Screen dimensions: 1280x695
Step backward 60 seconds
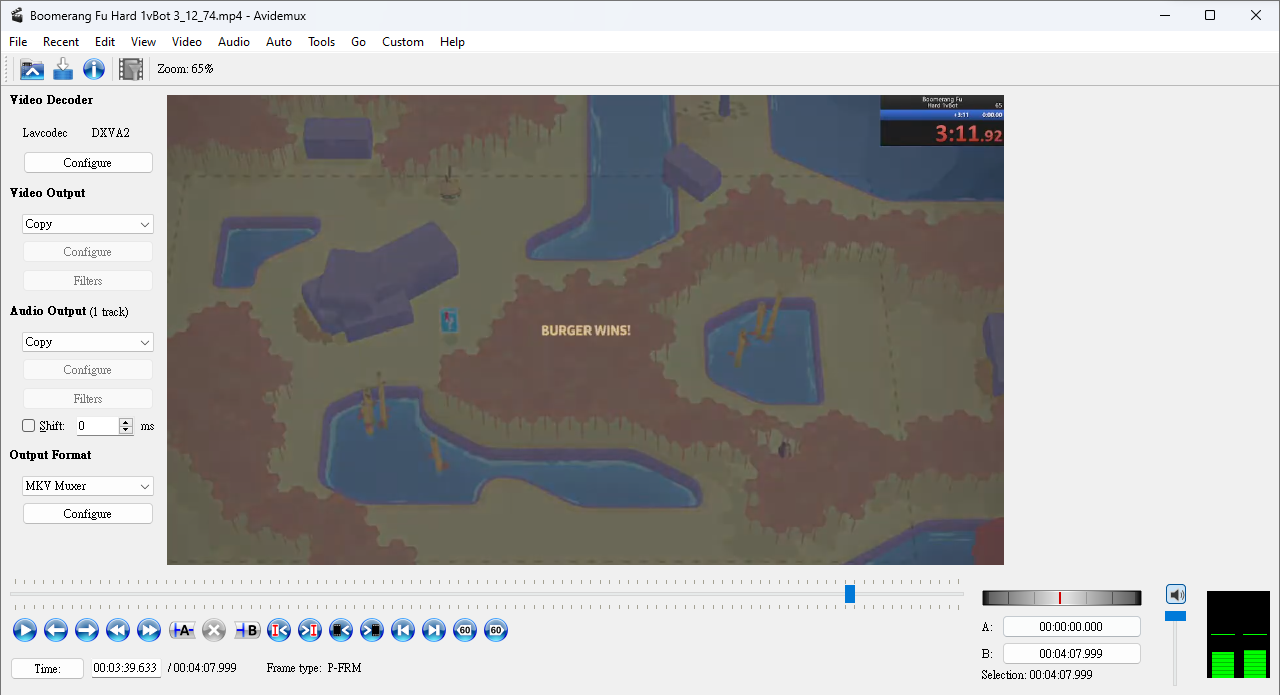[x=465, y=630]
